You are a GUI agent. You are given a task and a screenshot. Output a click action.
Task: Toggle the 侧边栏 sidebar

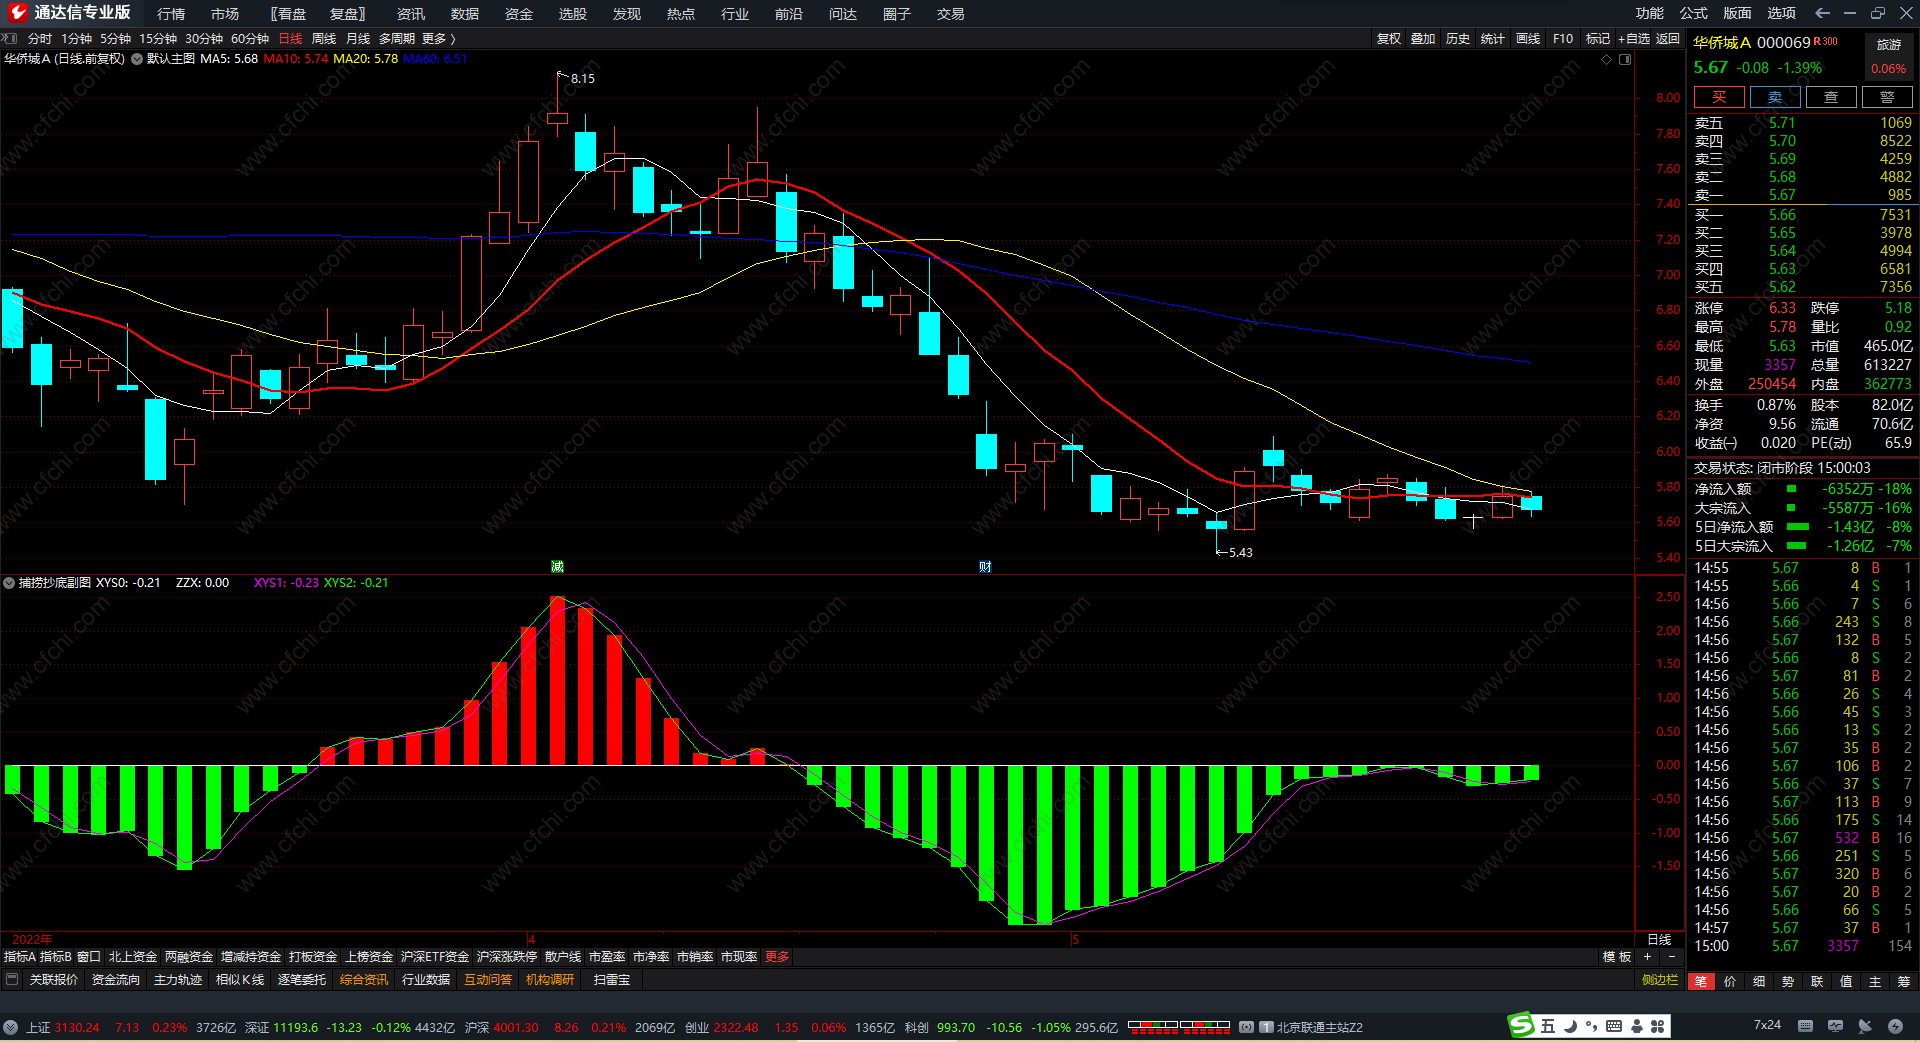tap(1660, 980)
